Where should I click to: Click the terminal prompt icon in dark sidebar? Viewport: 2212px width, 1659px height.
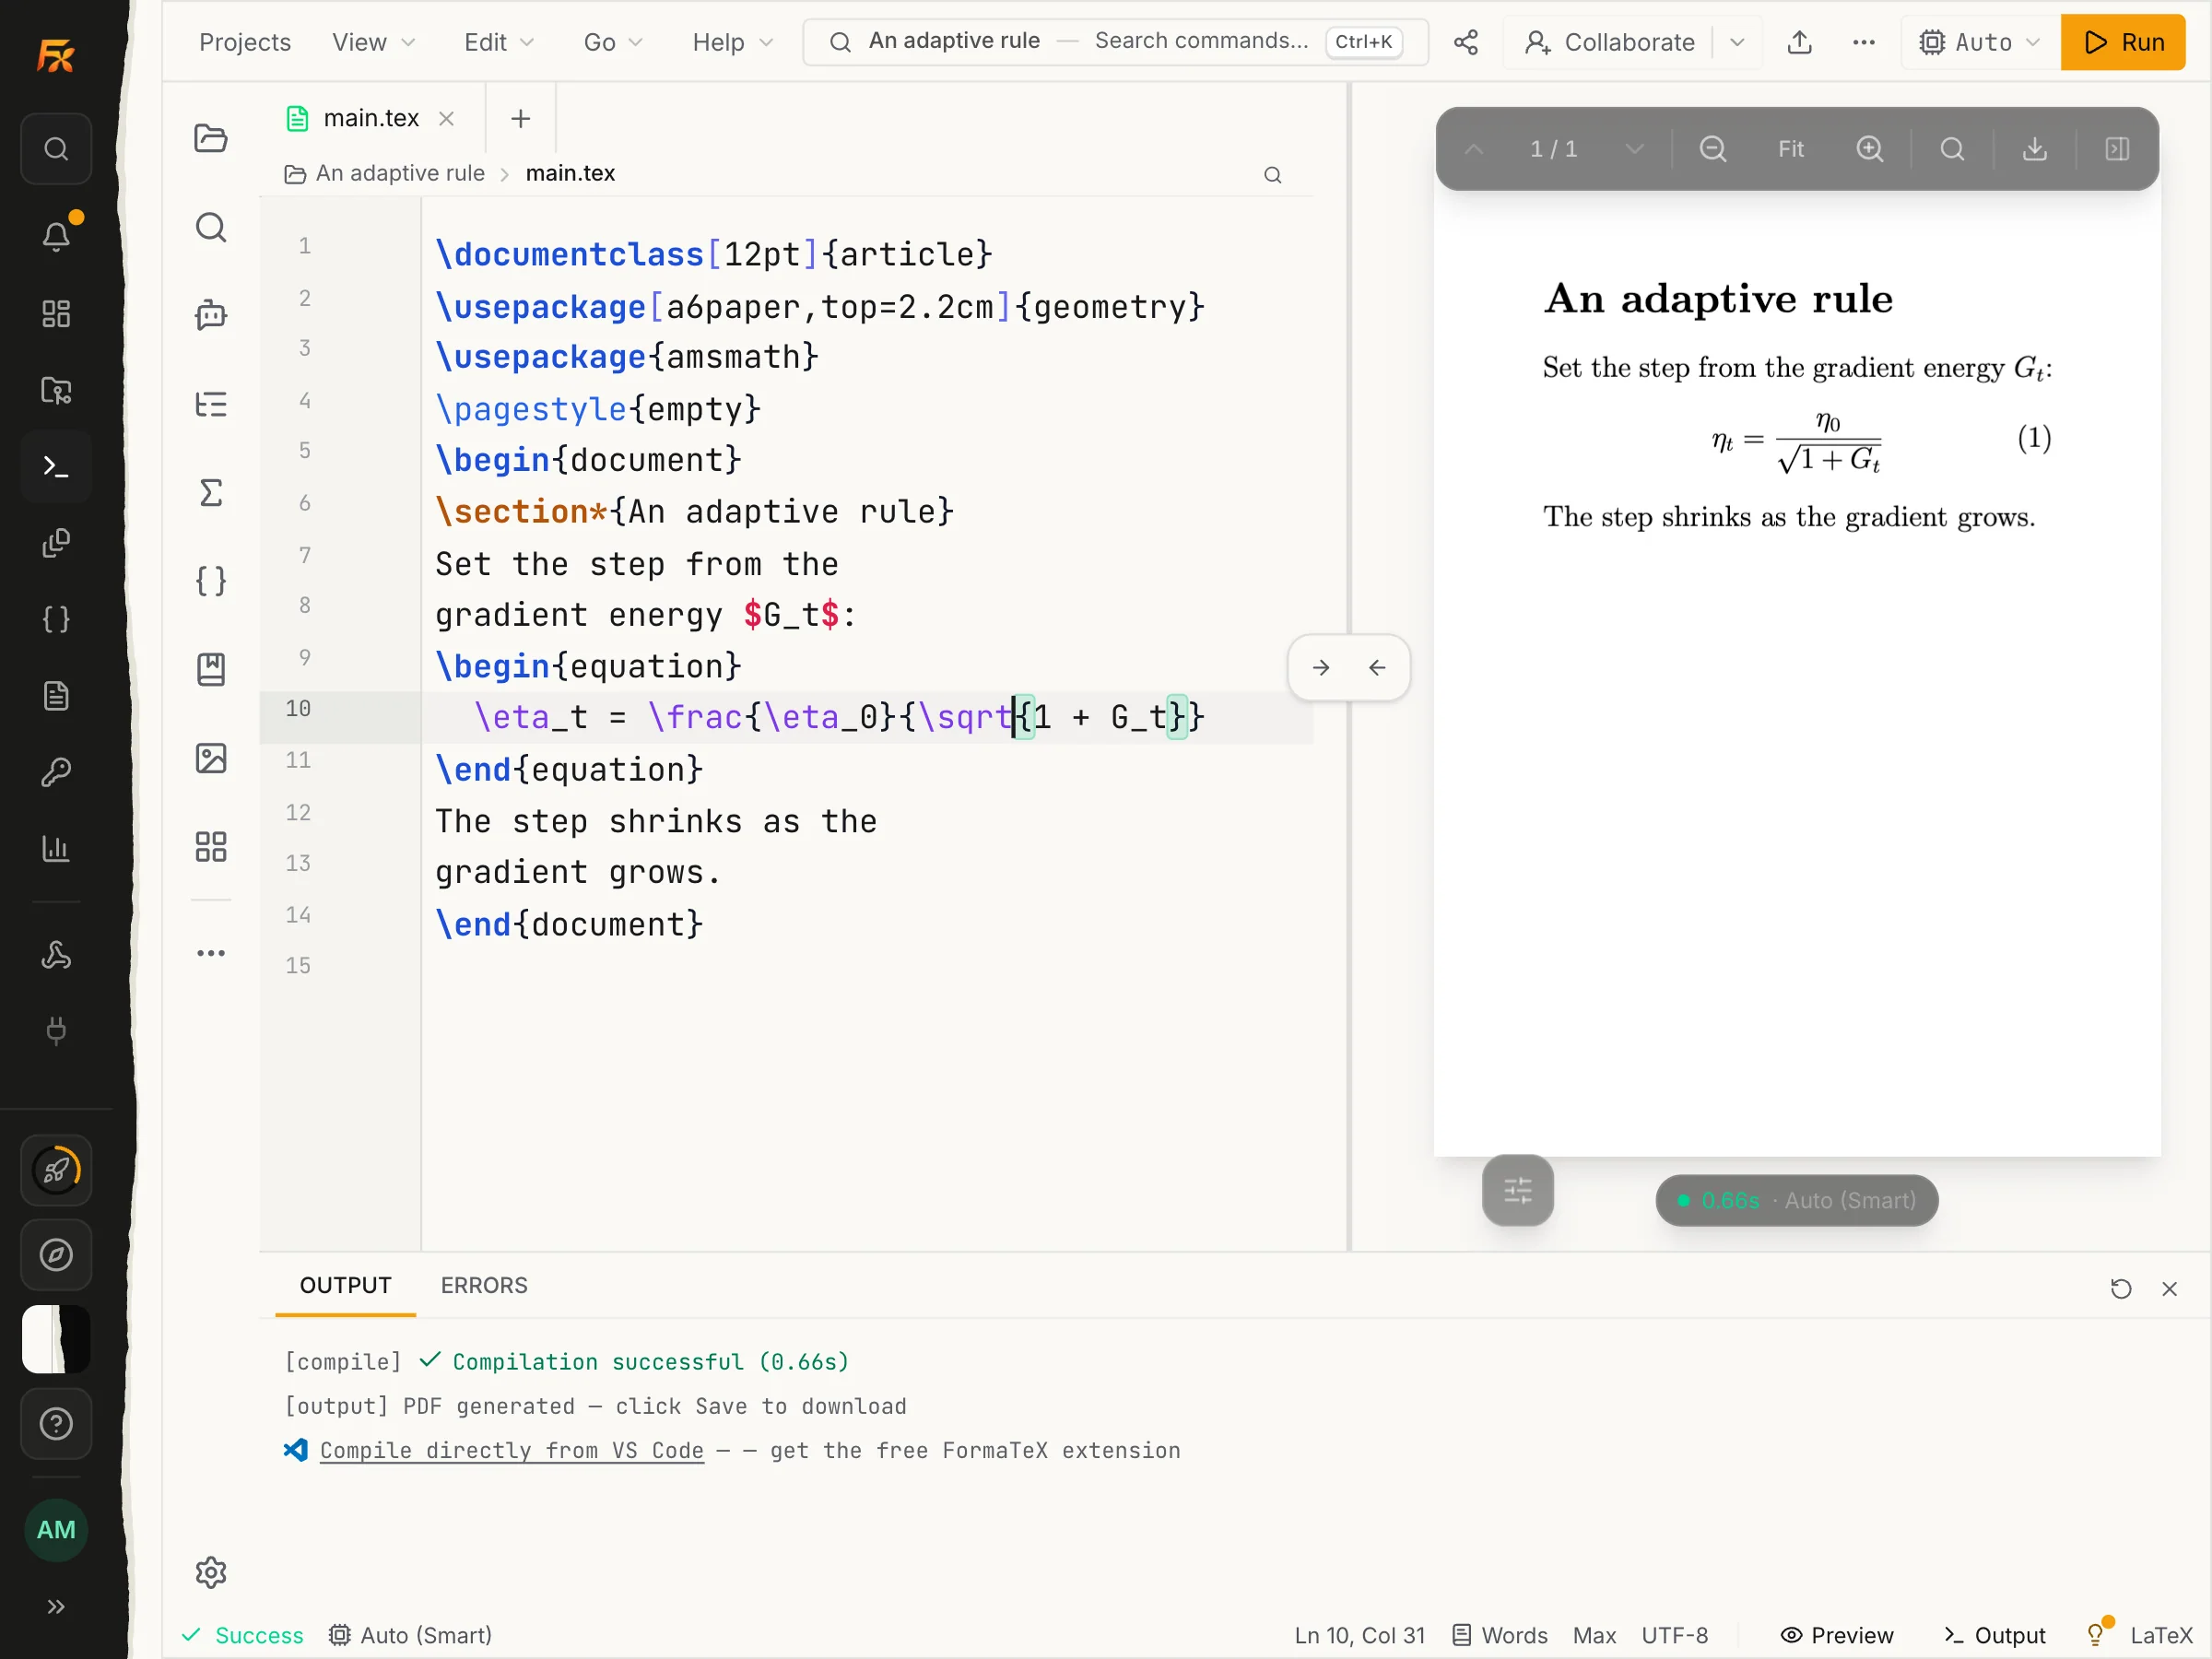coord(56,466)
